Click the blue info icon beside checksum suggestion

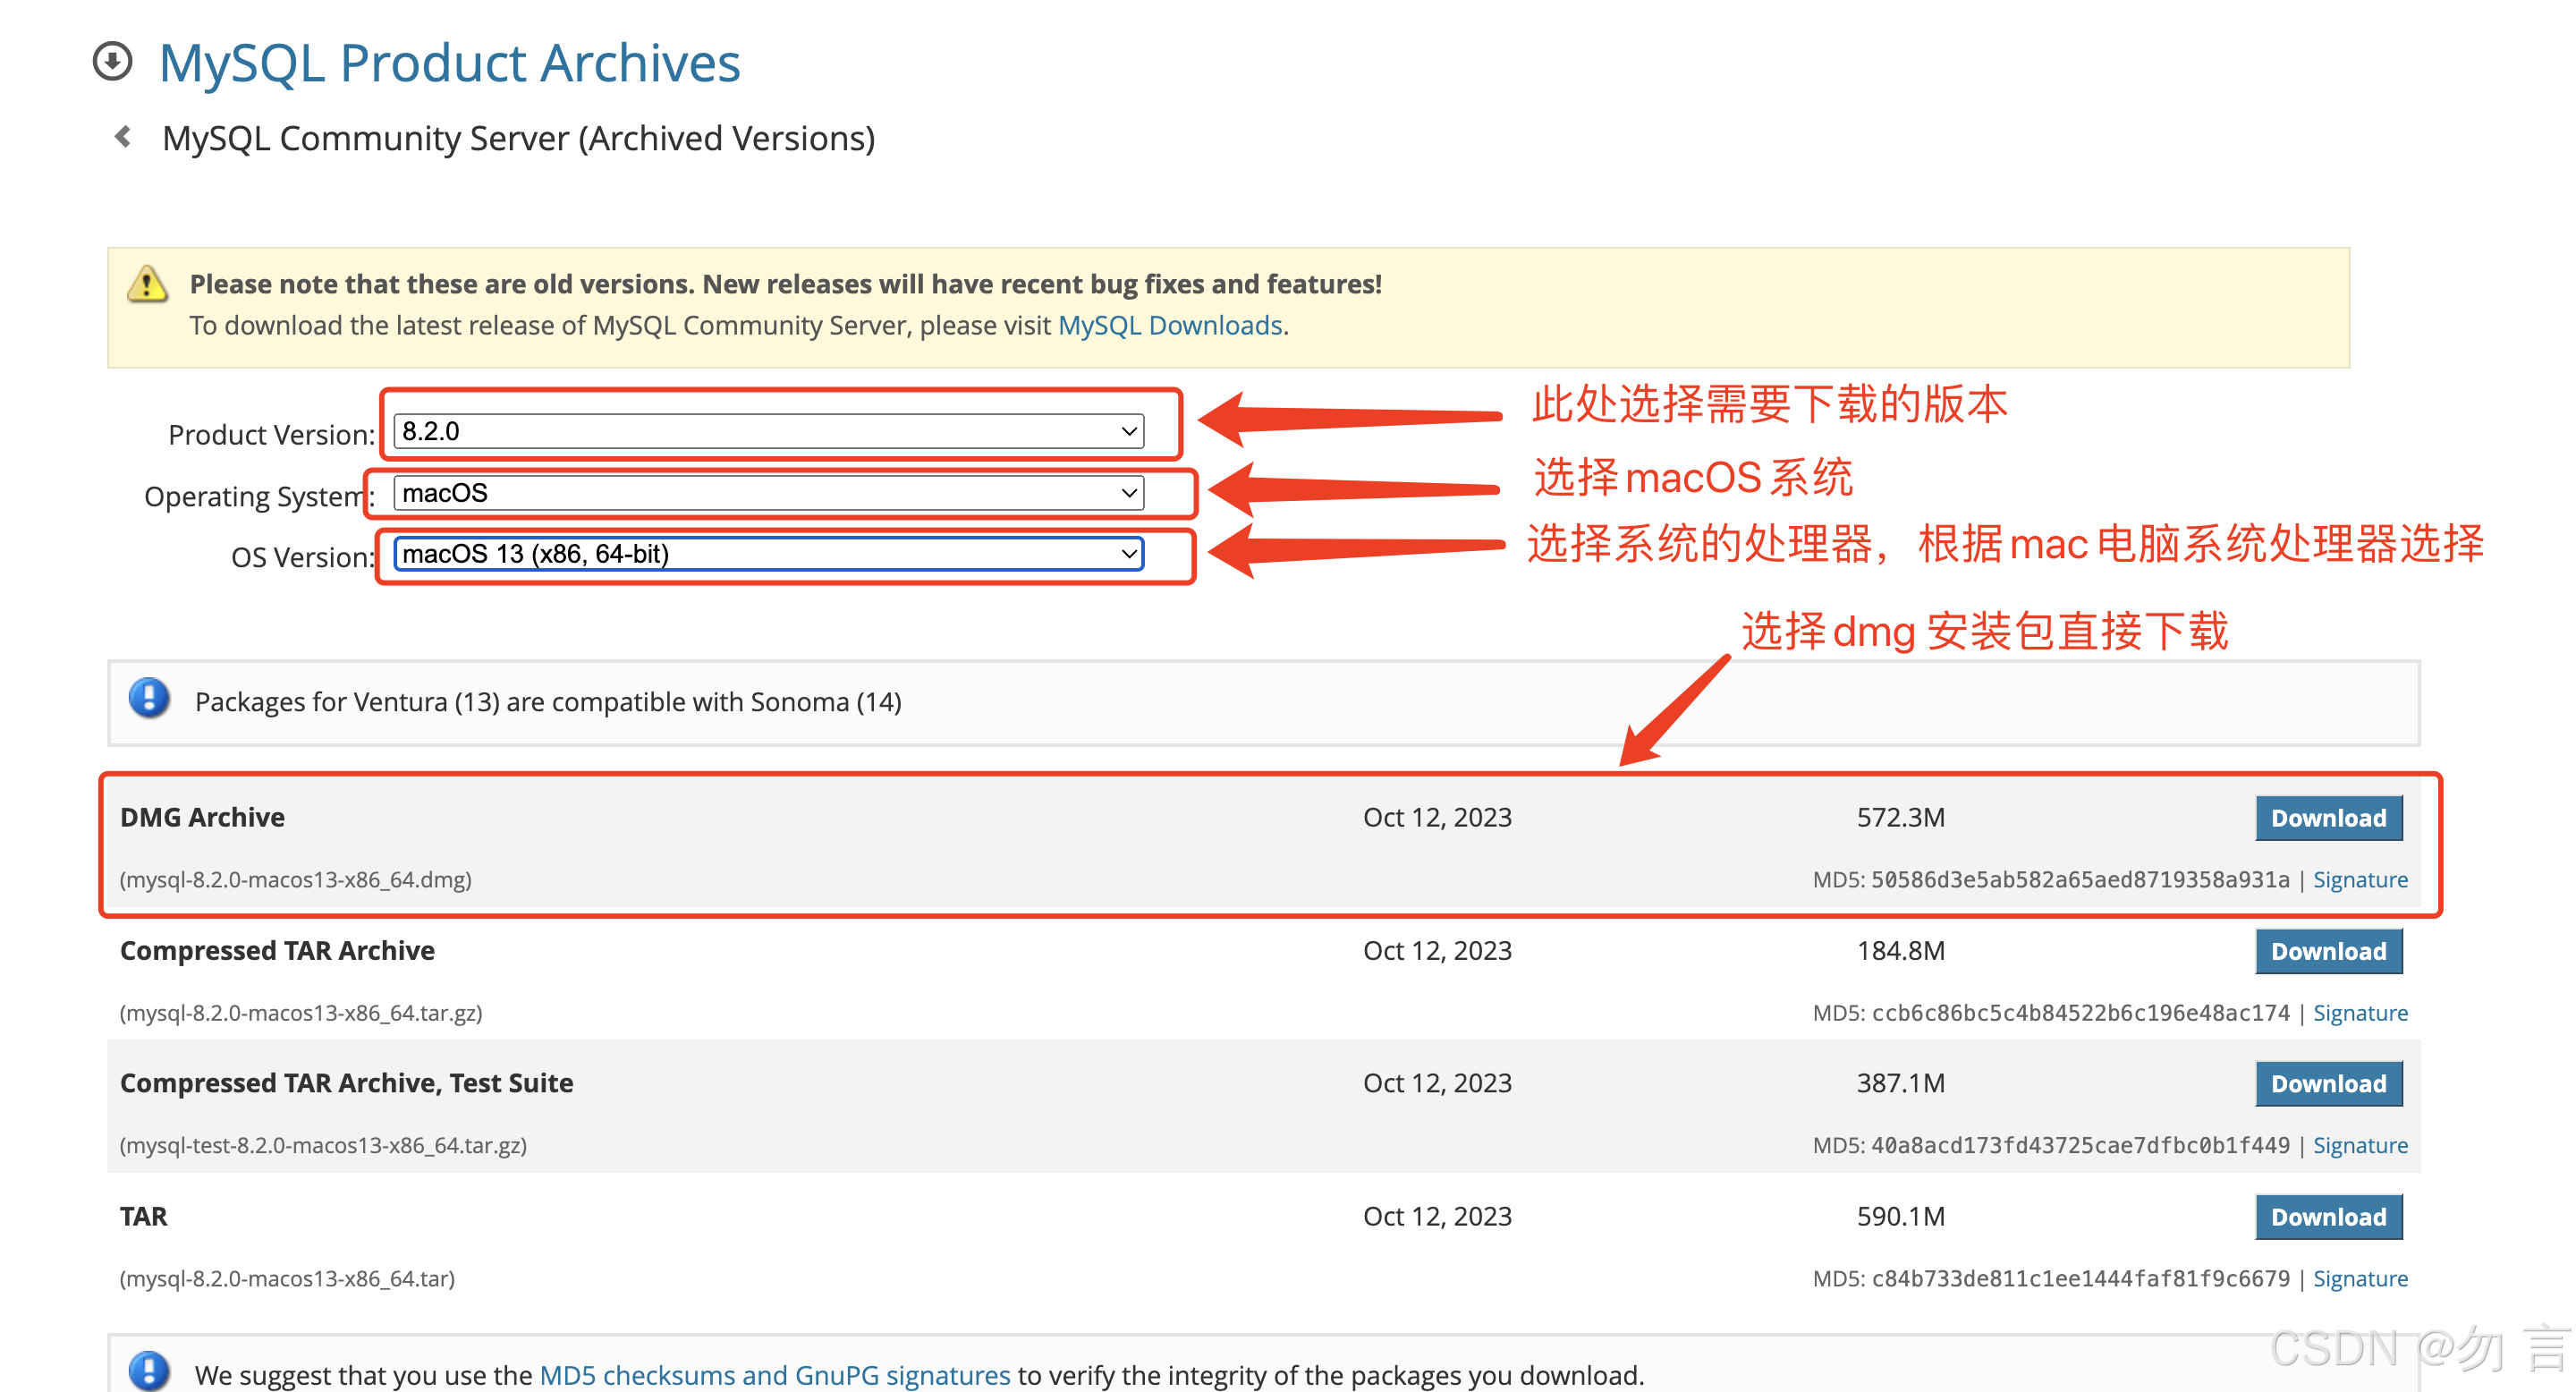(150, 1371)
